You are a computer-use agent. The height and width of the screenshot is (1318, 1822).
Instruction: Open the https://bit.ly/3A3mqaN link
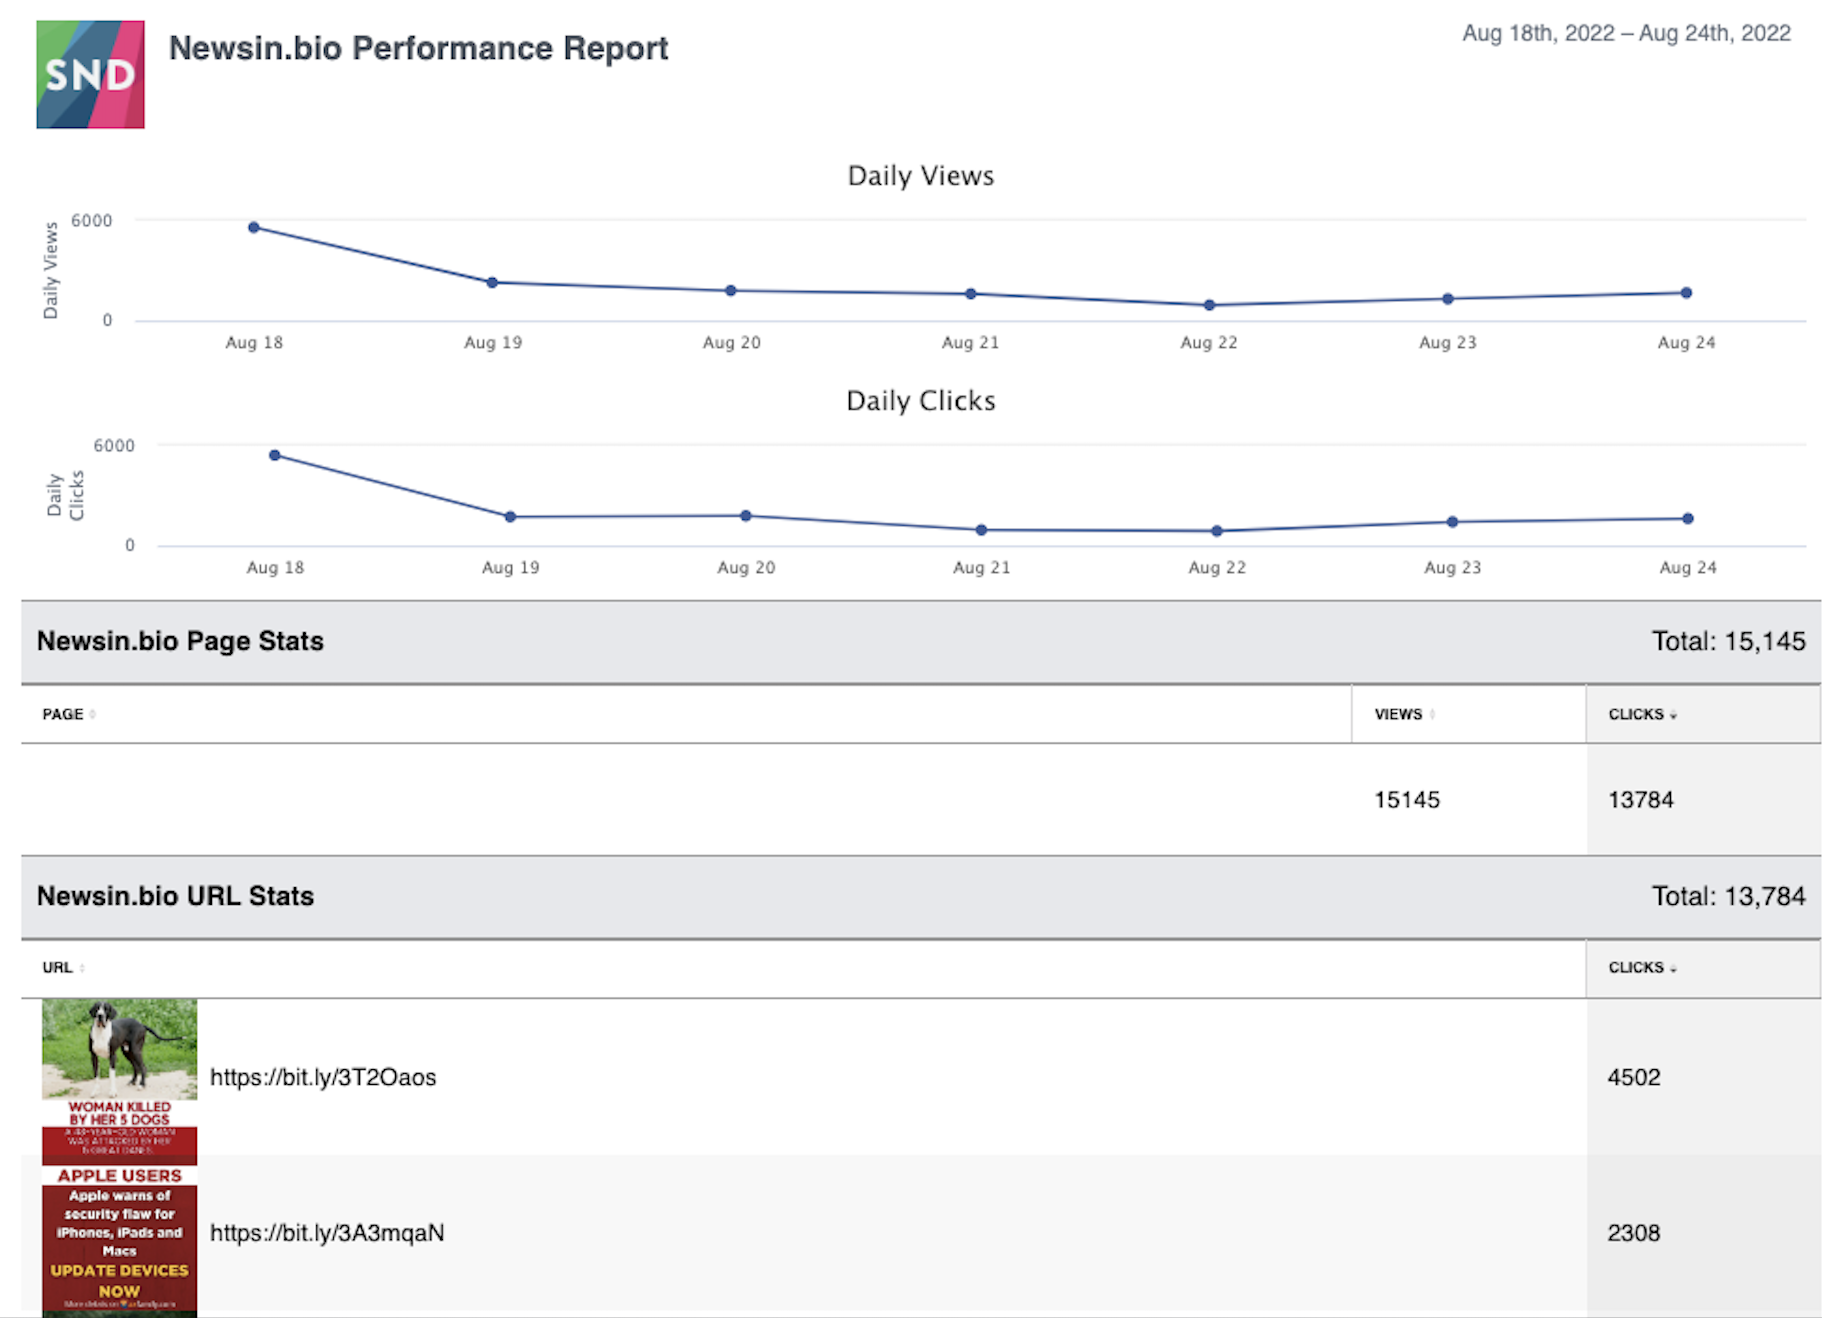327,1233
